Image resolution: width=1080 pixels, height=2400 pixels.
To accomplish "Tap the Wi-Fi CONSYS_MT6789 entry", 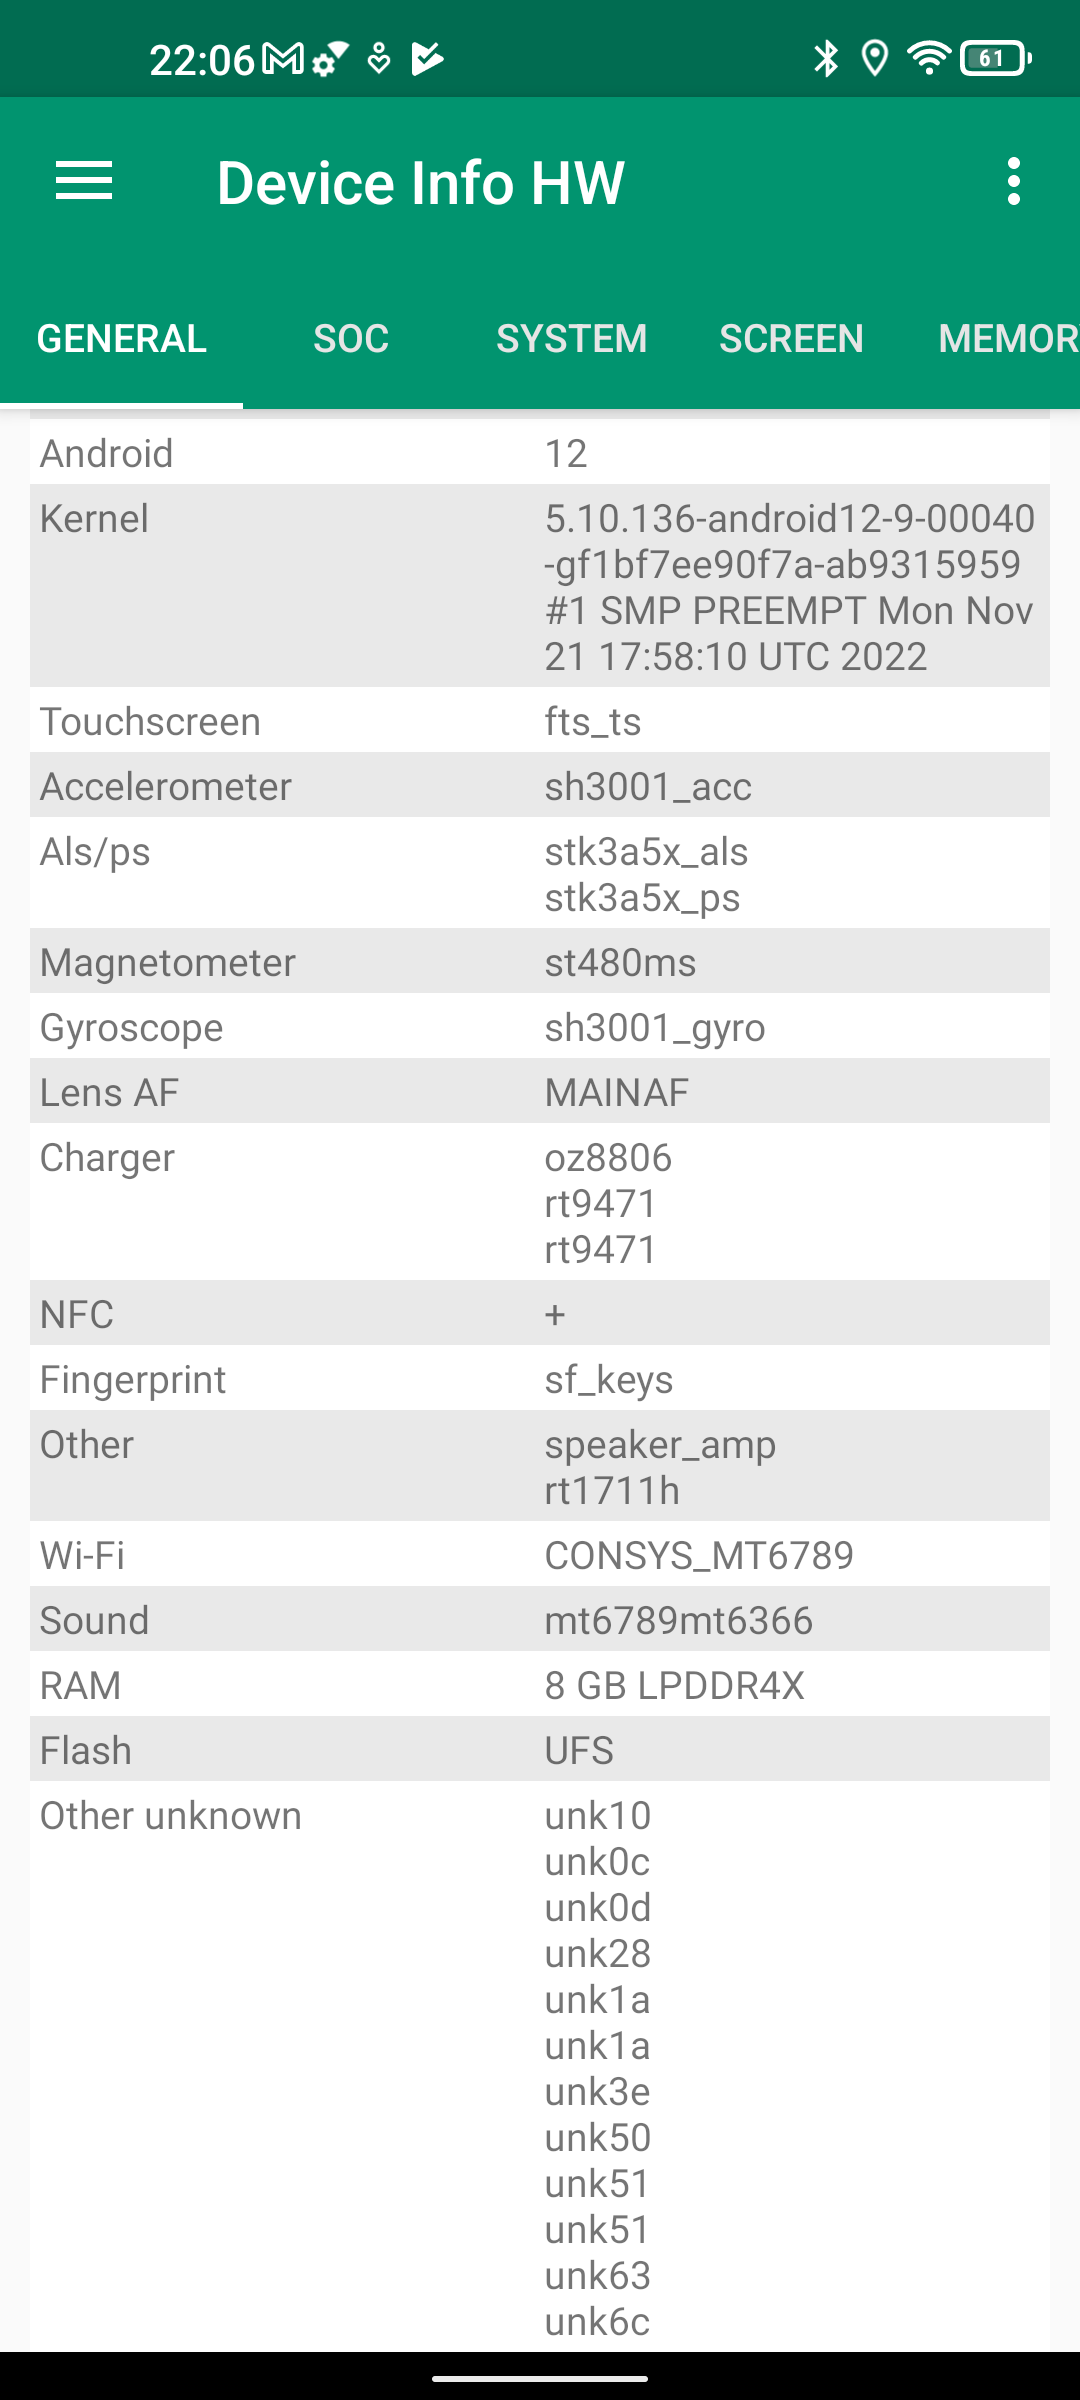I will [540, 1555].
